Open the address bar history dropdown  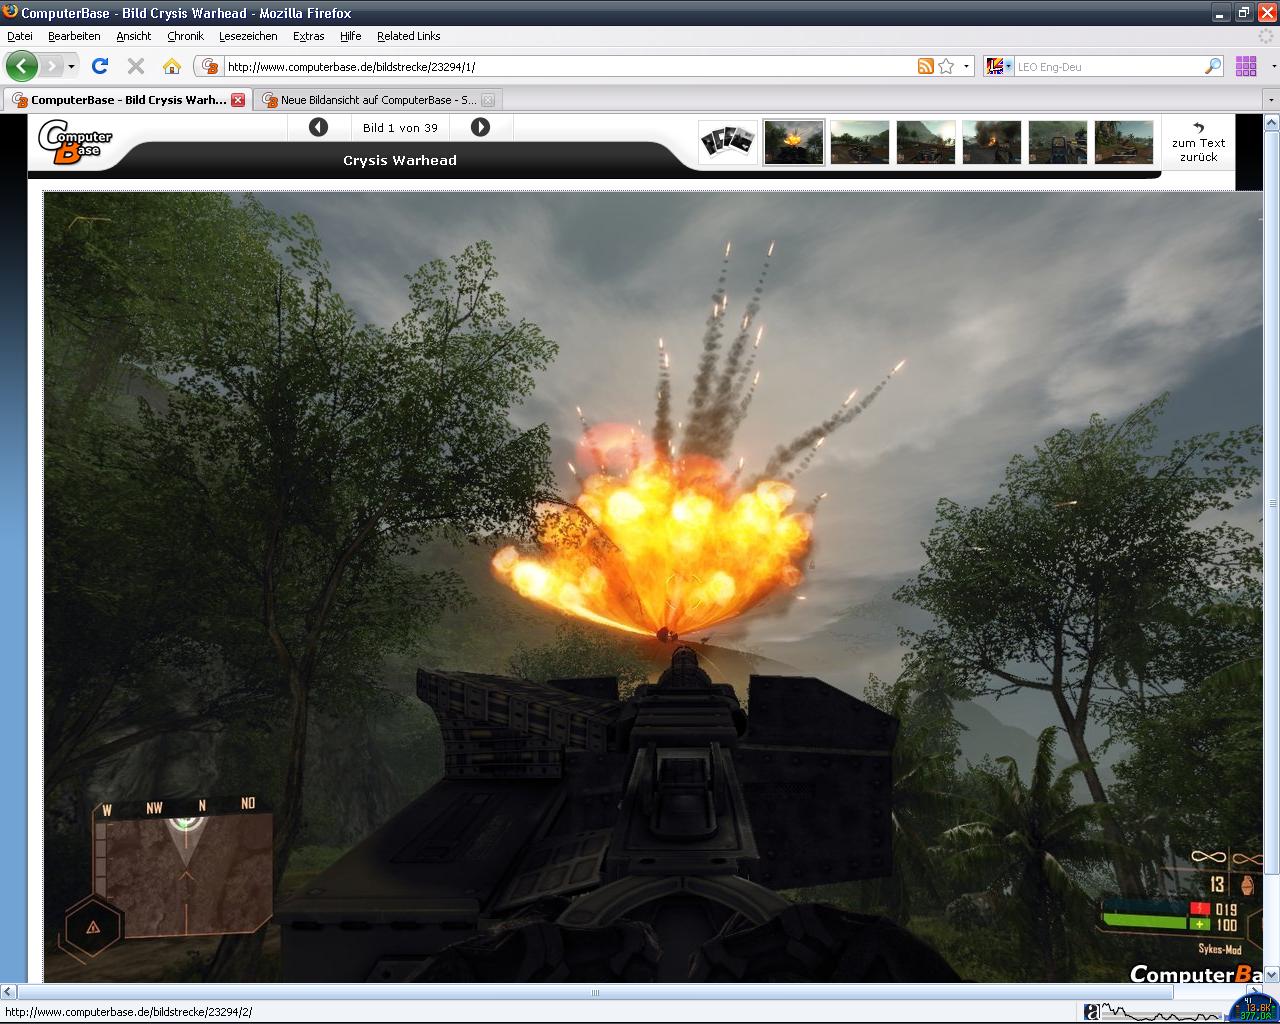click(966, 67)
